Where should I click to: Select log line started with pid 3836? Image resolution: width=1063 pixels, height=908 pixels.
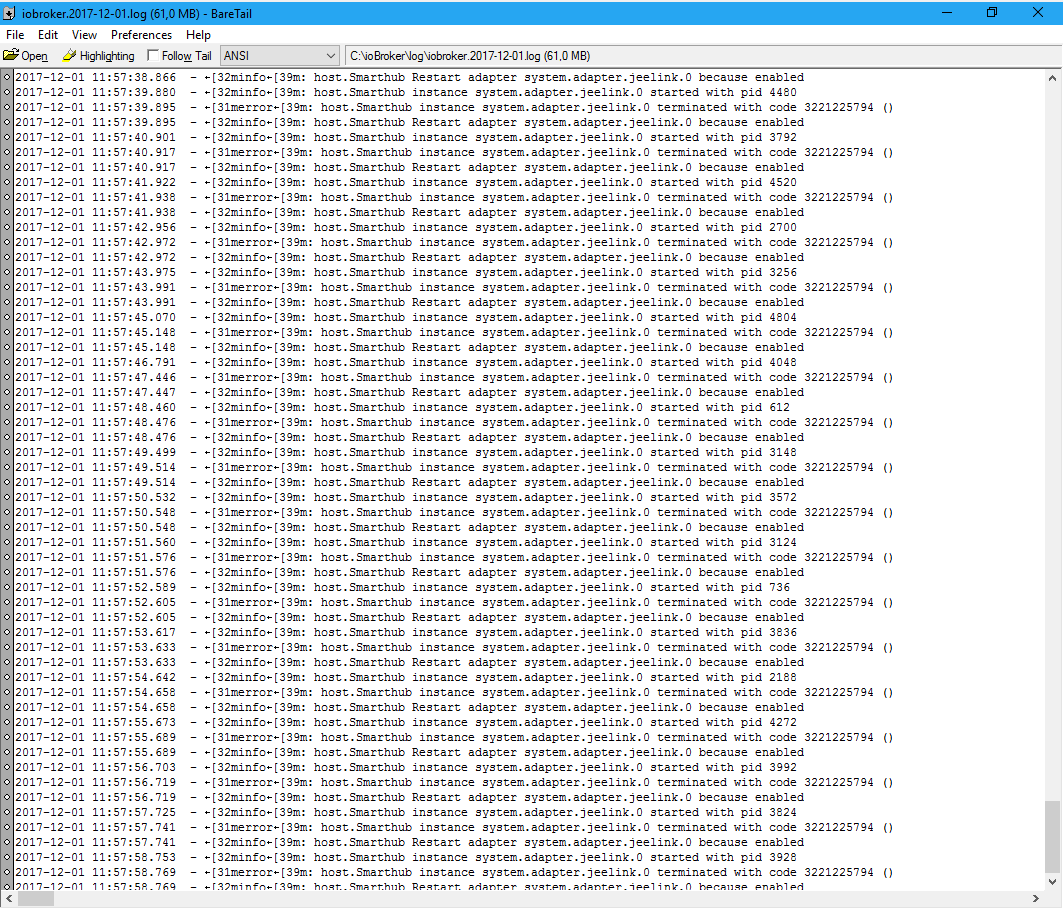click(405, 632)
